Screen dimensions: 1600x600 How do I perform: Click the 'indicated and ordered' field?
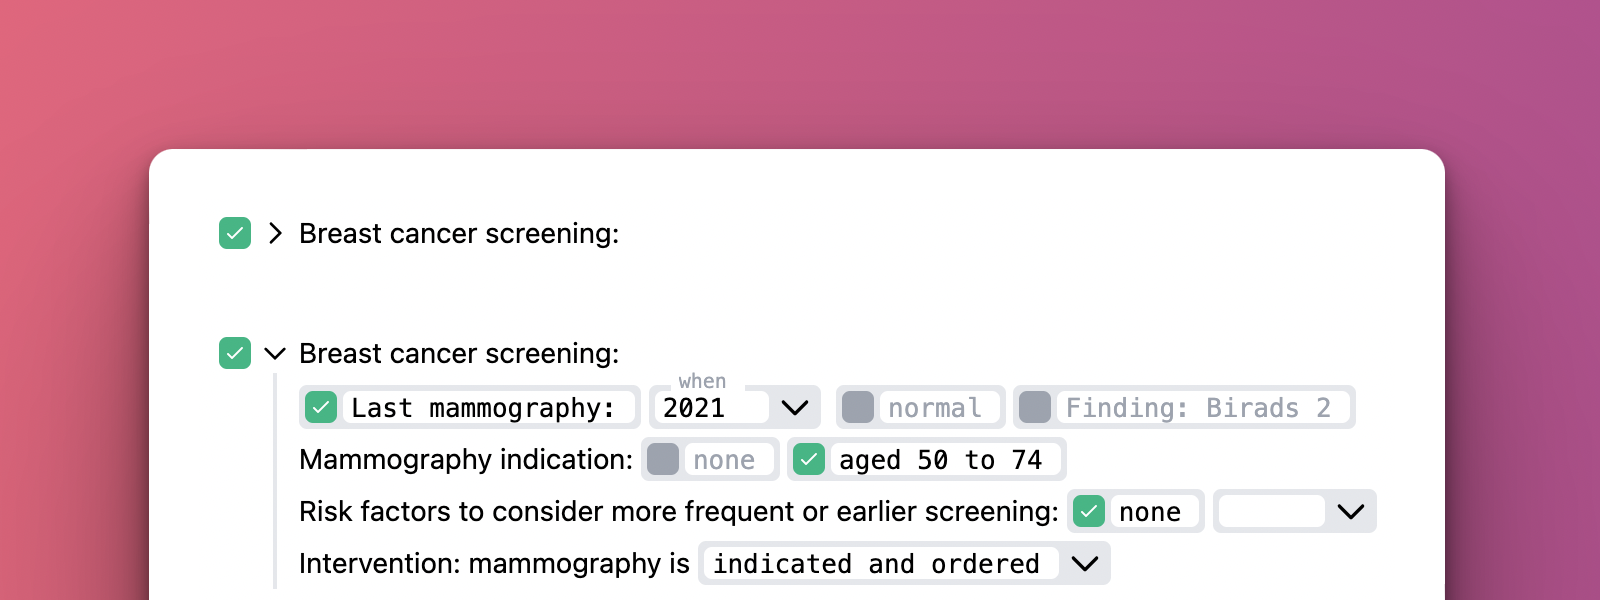click(x=877, y=564)
